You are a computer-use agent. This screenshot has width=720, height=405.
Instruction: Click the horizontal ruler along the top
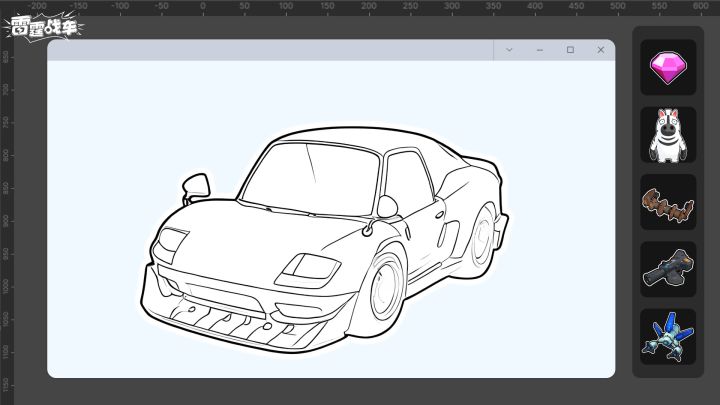[x=330, y=6]
